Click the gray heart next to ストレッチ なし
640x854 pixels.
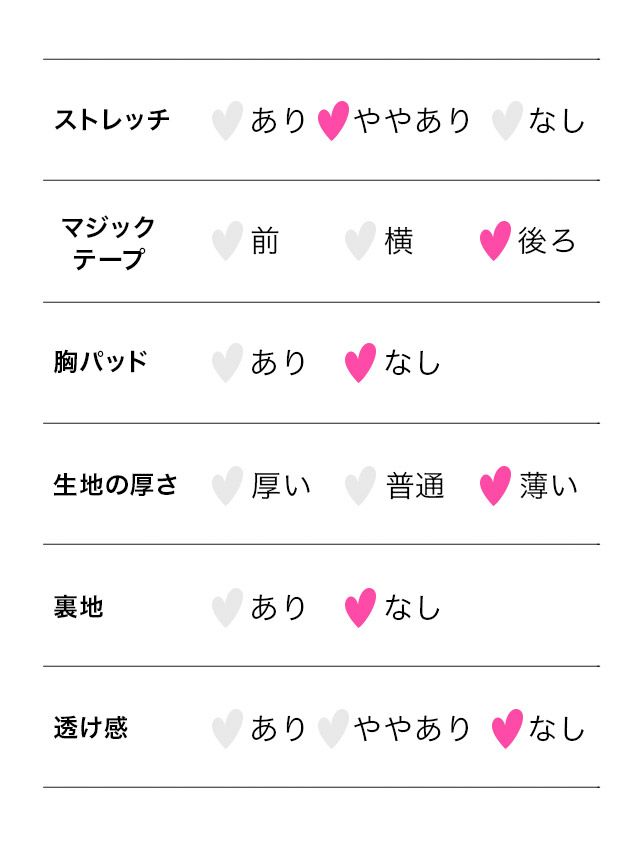click(x=507, y=120)
